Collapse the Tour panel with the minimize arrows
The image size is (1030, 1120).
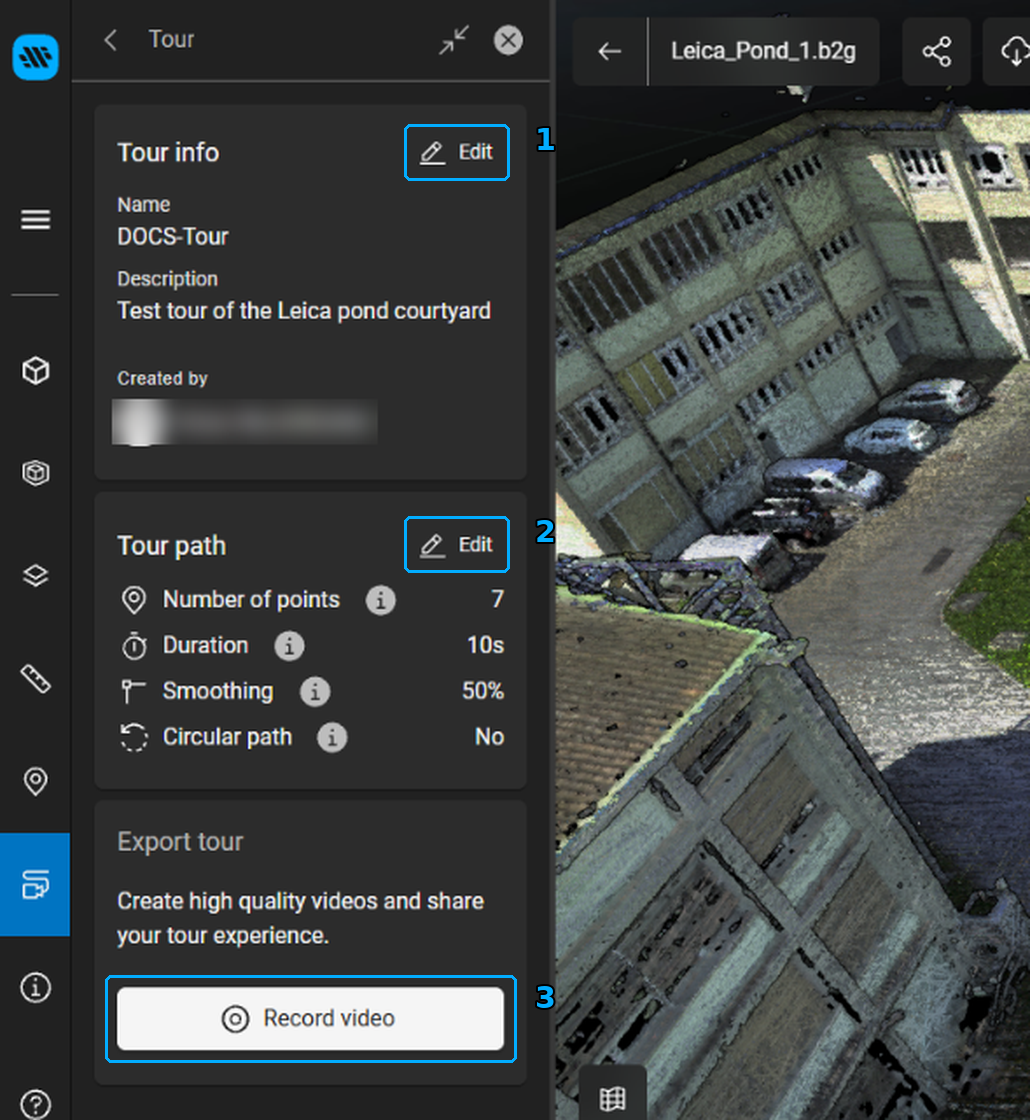coord(454,39)
